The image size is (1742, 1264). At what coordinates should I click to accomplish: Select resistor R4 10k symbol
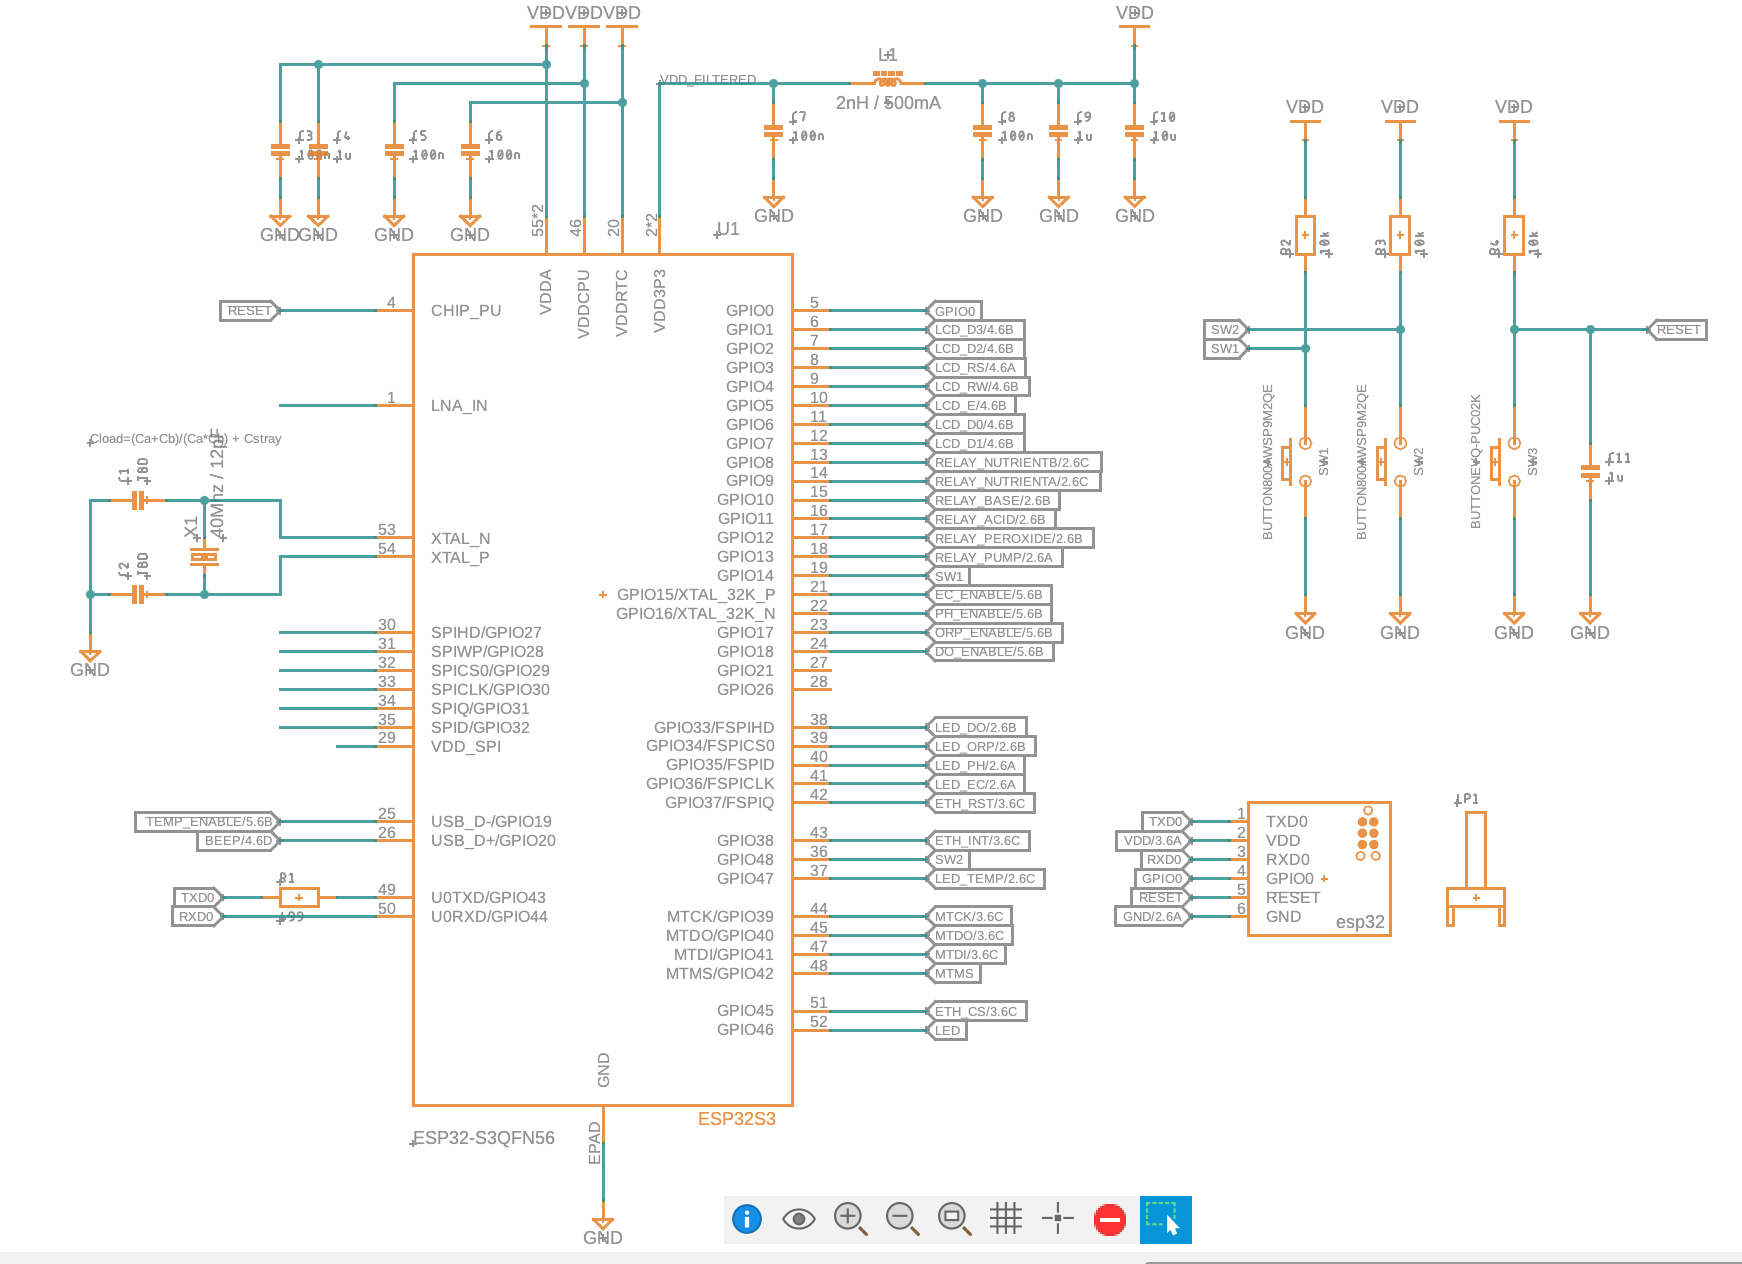click(x=1514, y=236)
